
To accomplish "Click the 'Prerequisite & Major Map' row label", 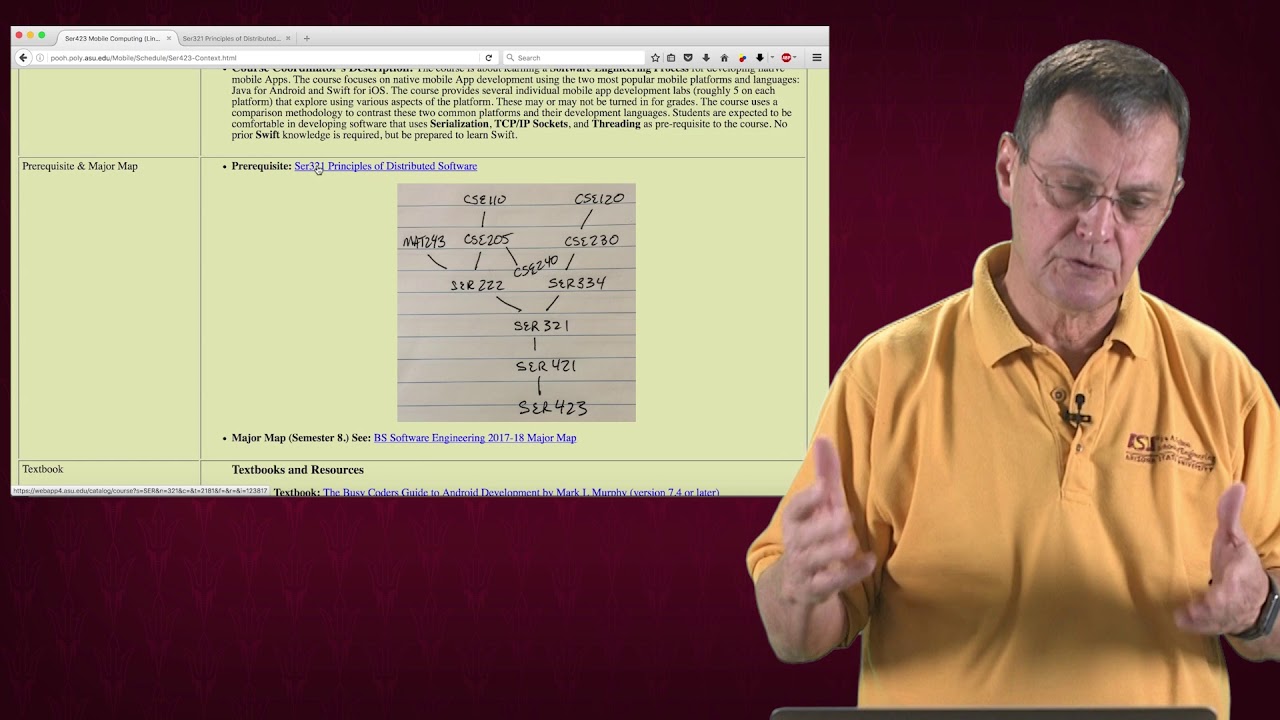I will (80, 166).
